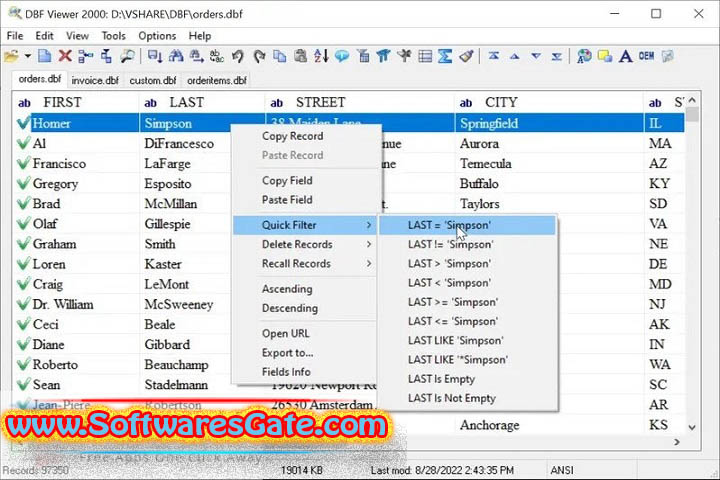Open the Tools menu

pos(113,36)
